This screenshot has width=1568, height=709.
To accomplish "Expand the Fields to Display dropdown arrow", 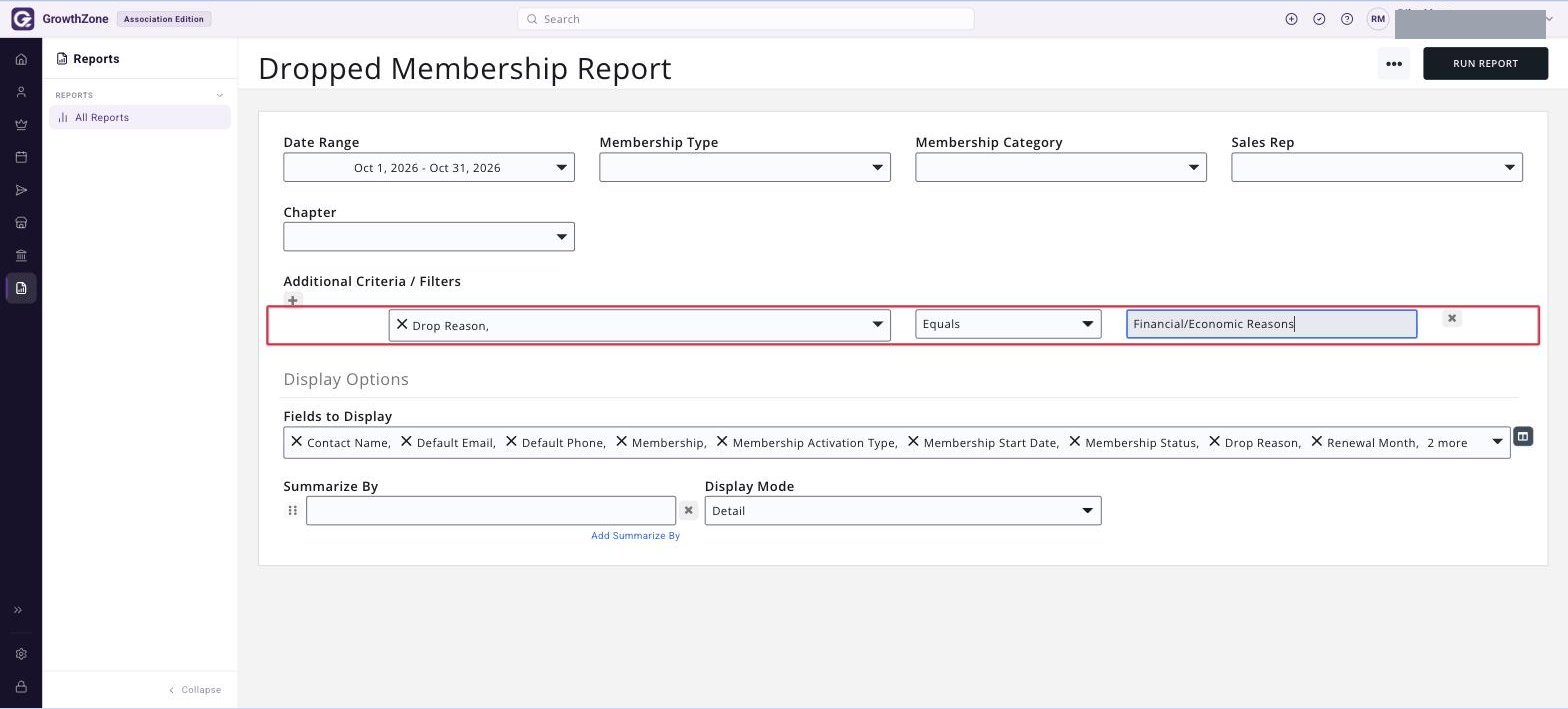I will tap(1497, 442).
